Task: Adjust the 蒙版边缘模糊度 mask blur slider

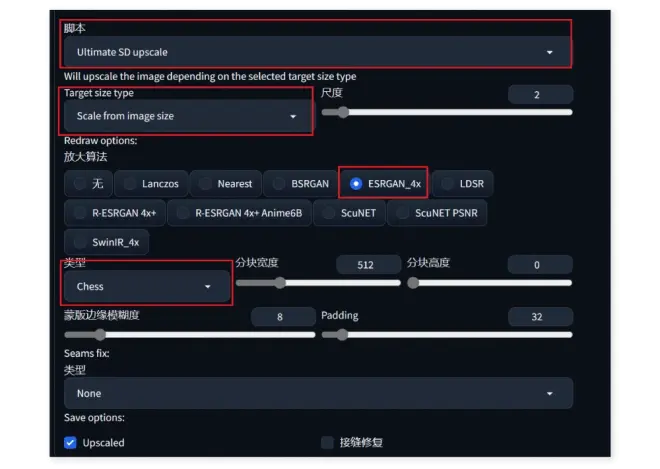Action: pyautogui.click(x=189, y=335)
